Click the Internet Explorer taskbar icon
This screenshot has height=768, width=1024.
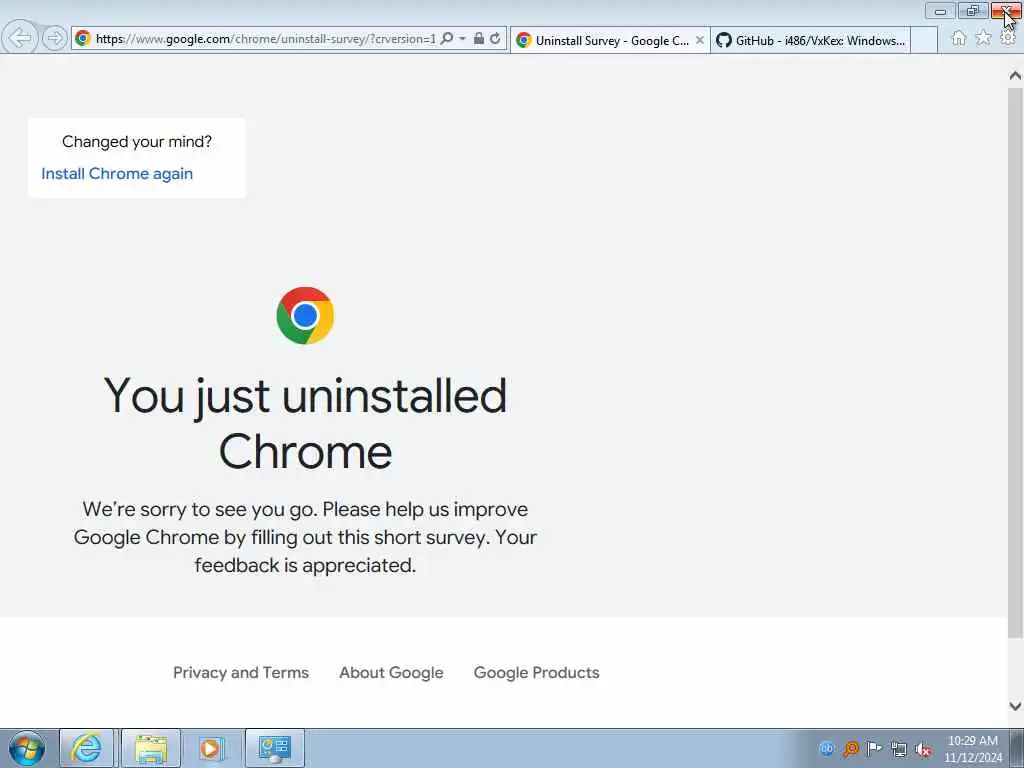coord(86,748)
